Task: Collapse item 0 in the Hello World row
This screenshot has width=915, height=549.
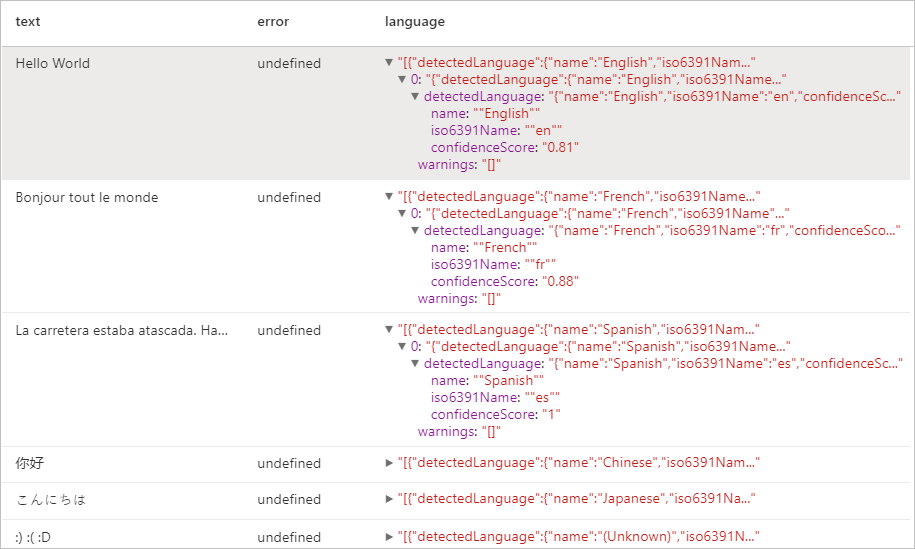Action: coord(403,80)
